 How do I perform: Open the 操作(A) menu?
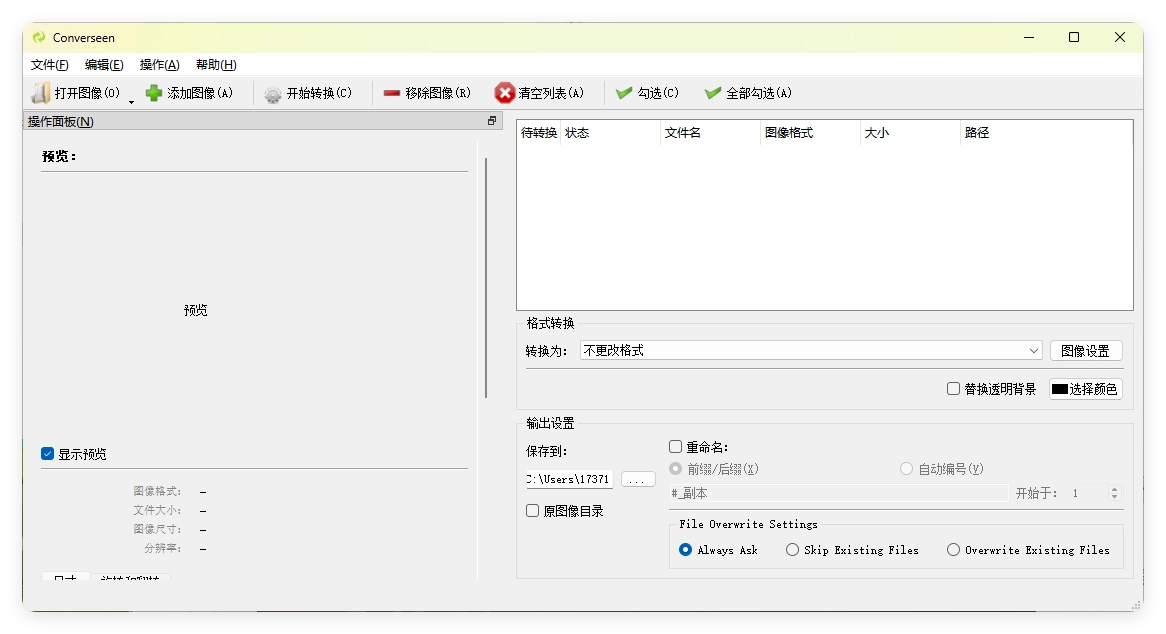(158, 64)
